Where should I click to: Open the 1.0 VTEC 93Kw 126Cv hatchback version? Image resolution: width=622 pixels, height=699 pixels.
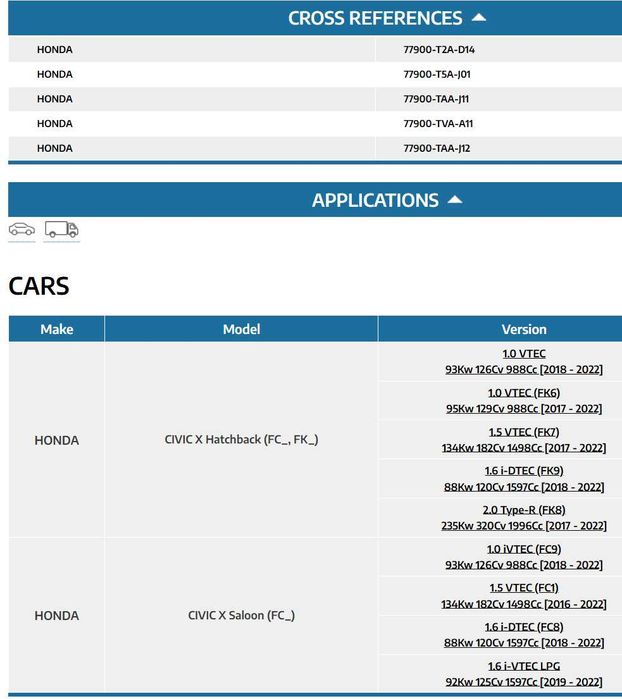coord(524,362)
